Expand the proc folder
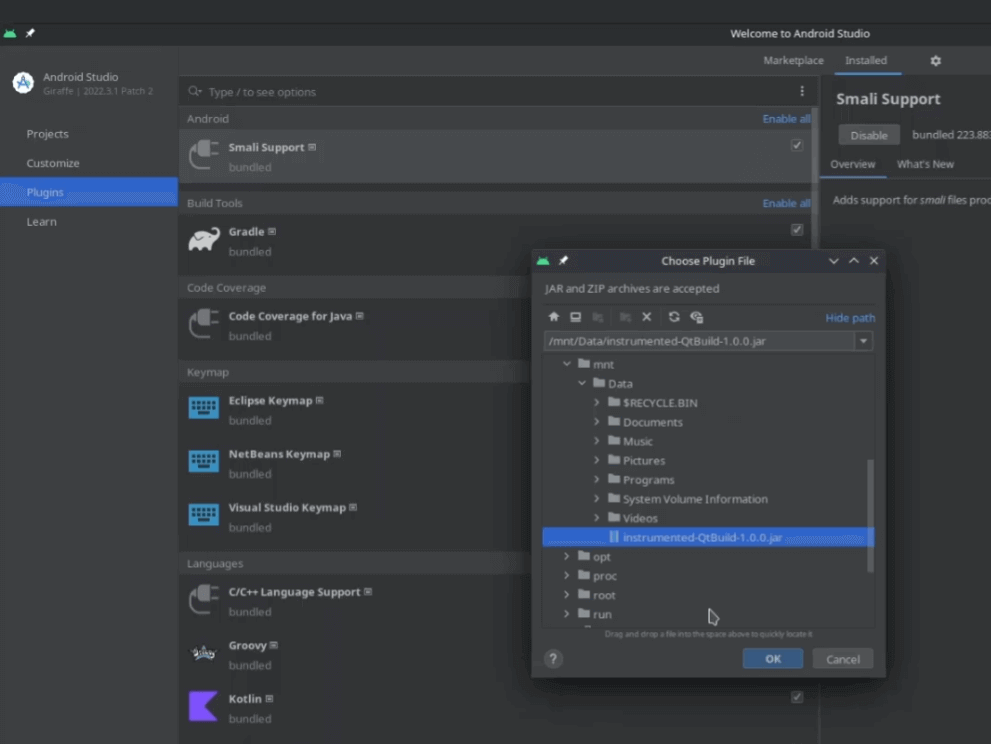The height and width of the screenshot is (744, 991). click(567, 575)
